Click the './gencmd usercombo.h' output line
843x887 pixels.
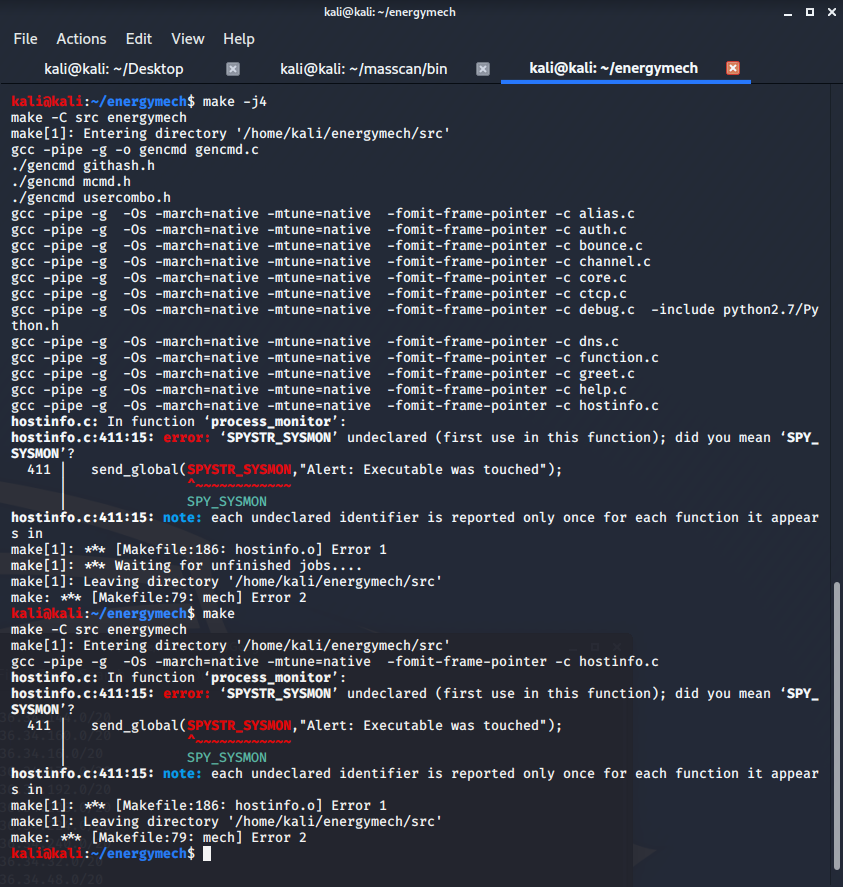[x=91, y=197]
